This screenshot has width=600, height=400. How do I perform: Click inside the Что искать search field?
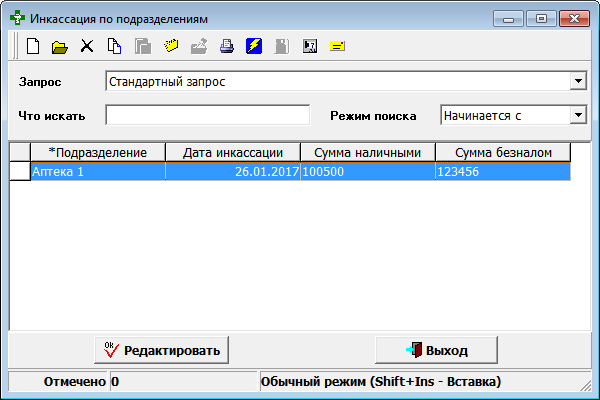207,115
